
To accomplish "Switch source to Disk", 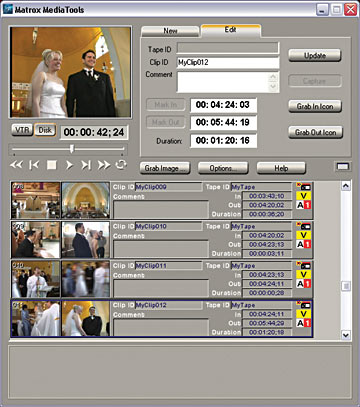I will coord(45,130).
